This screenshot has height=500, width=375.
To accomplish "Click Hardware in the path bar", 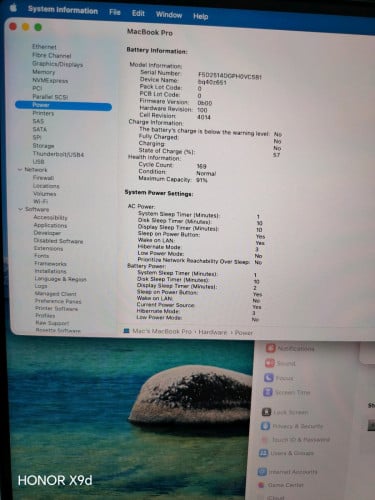I will click(213, 332).
